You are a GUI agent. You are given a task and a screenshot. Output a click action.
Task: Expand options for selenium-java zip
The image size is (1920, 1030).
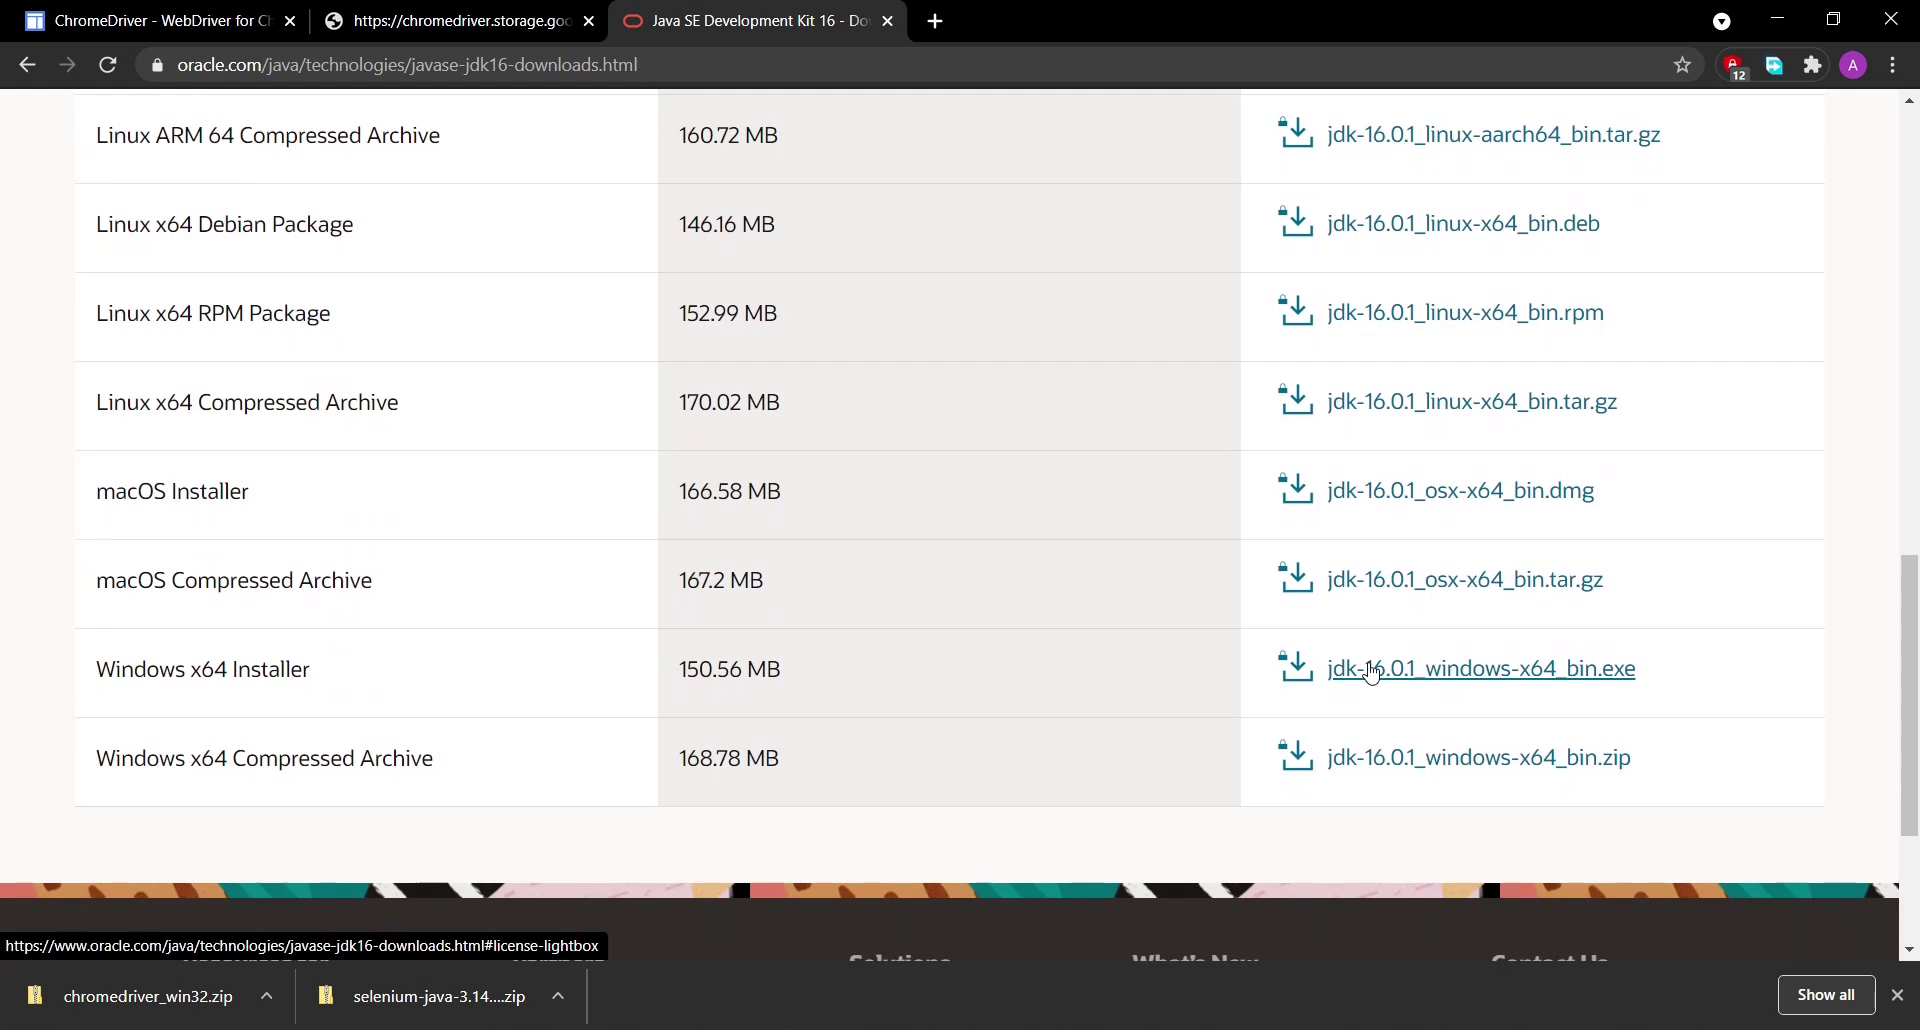coord(559,996)
